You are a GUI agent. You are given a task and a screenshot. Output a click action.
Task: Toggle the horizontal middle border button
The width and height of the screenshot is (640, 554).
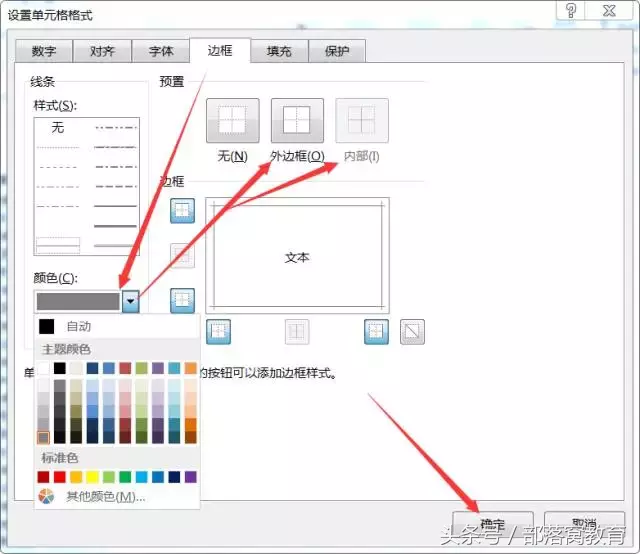click(x=182, y=256)
